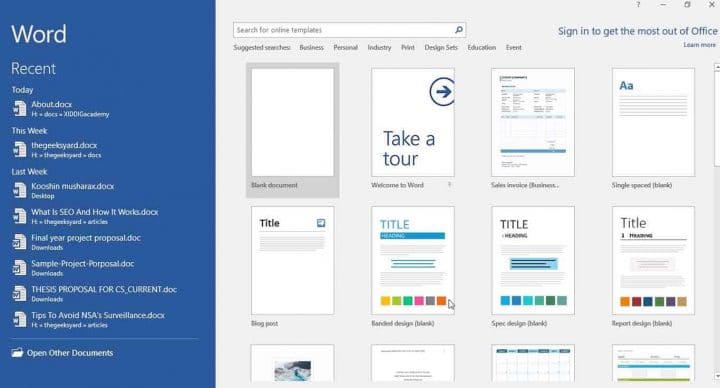720x388 pixels.
Task: Click the thegeeksyard.docx file icon
Action: pos(19,150)
